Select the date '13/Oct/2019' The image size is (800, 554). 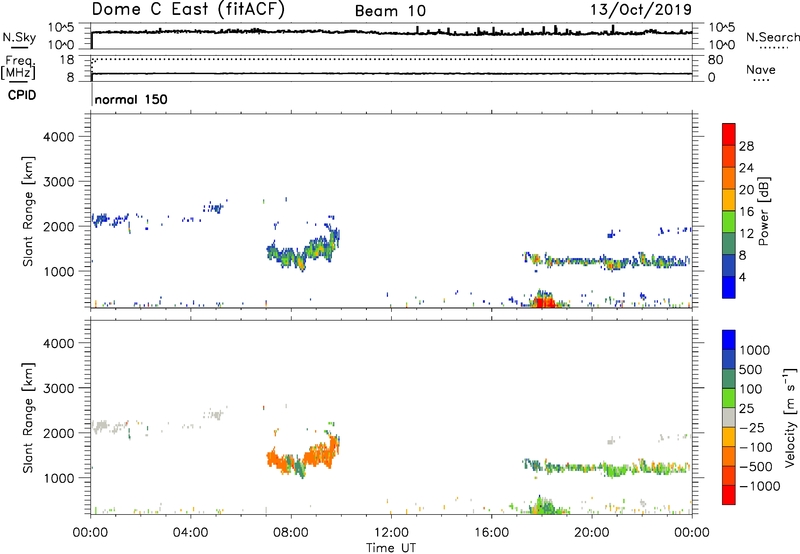click(641, 10)
